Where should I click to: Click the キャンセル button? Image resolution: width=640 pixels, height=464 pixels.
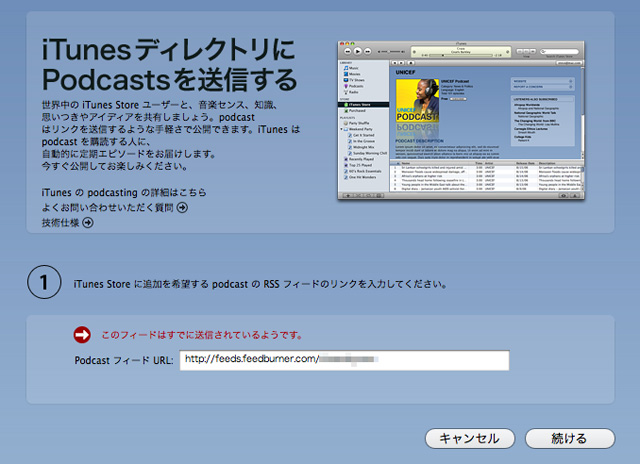pyautogui.click(x=470, y=438)
